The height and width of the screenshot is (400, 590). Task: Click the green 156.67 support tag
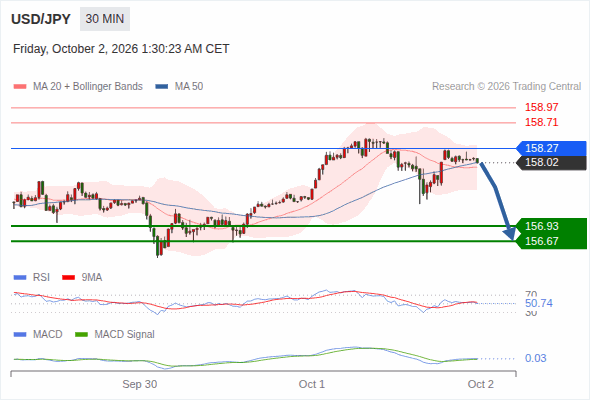point(551,241)
